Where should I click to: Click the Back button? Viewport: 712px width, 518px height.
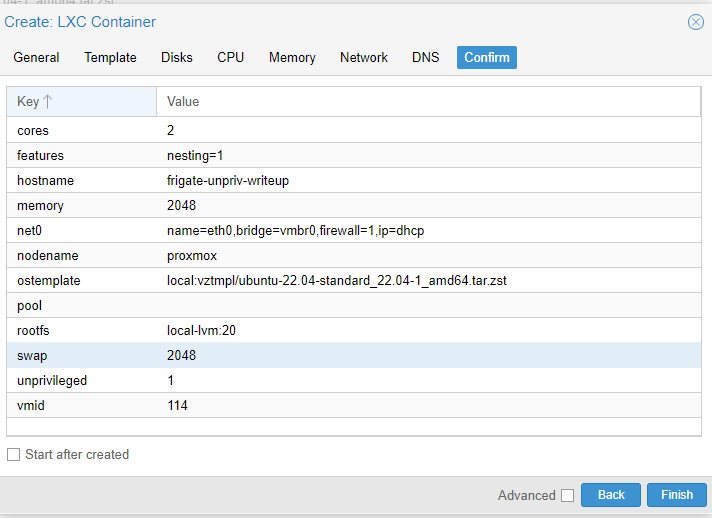click(611, 495)
